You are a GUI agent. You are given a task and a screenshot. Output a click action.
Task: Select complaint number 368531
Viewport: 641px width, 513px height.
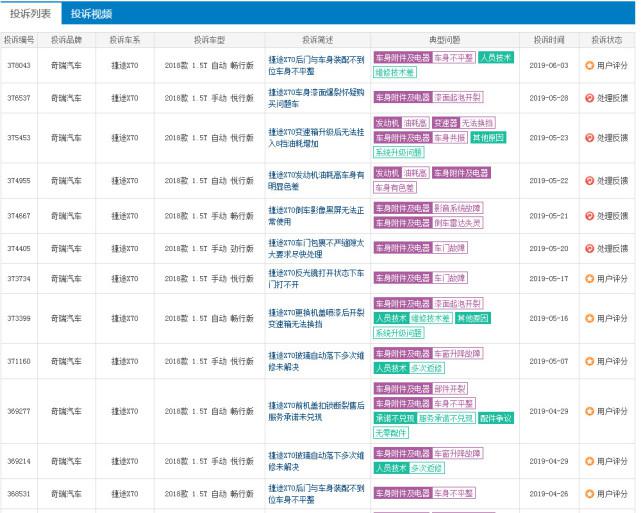coord(19,494)
